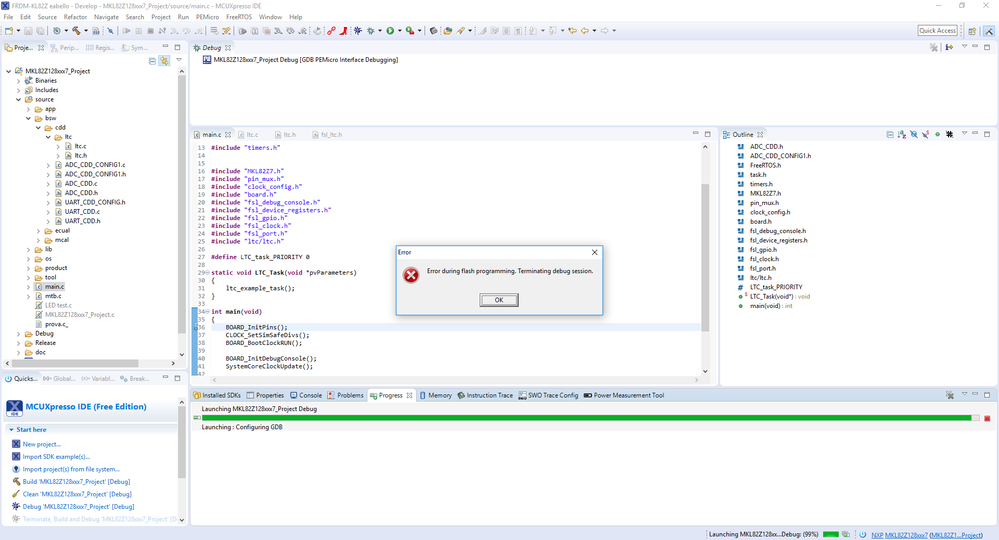Click the Quick Access input field
999x540 pixels.
click(x=937, y=31)
